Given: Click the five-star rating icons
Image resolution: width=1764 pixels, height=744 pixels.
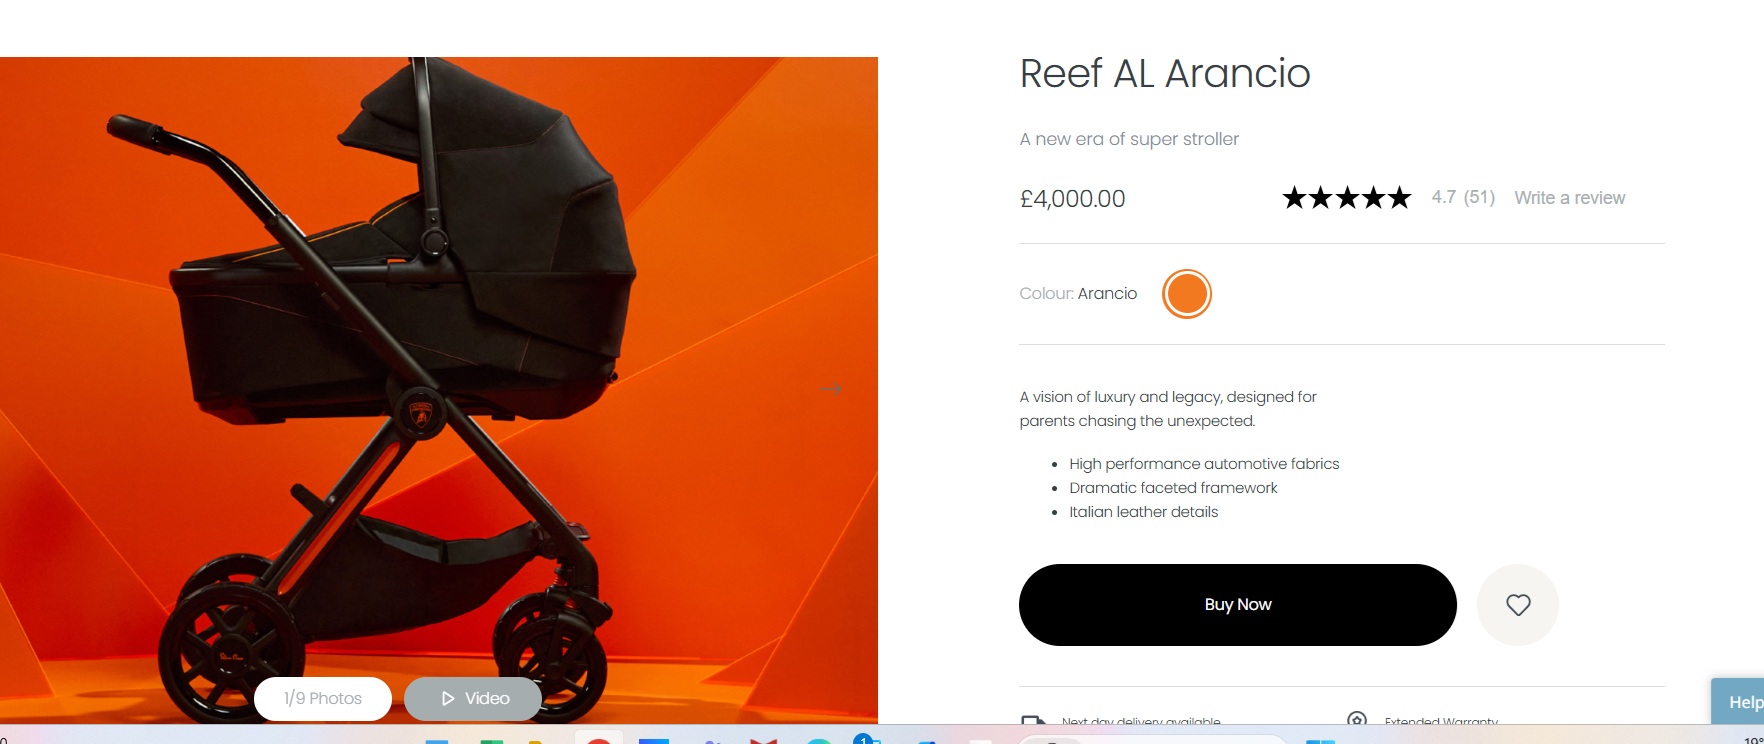Looking at the screenshot, I should point(1346,198).
